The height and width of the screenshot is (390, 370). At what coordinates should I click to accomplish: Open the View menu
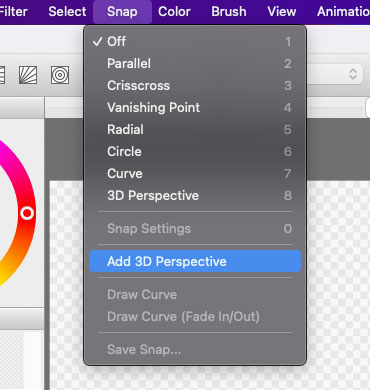282,12
